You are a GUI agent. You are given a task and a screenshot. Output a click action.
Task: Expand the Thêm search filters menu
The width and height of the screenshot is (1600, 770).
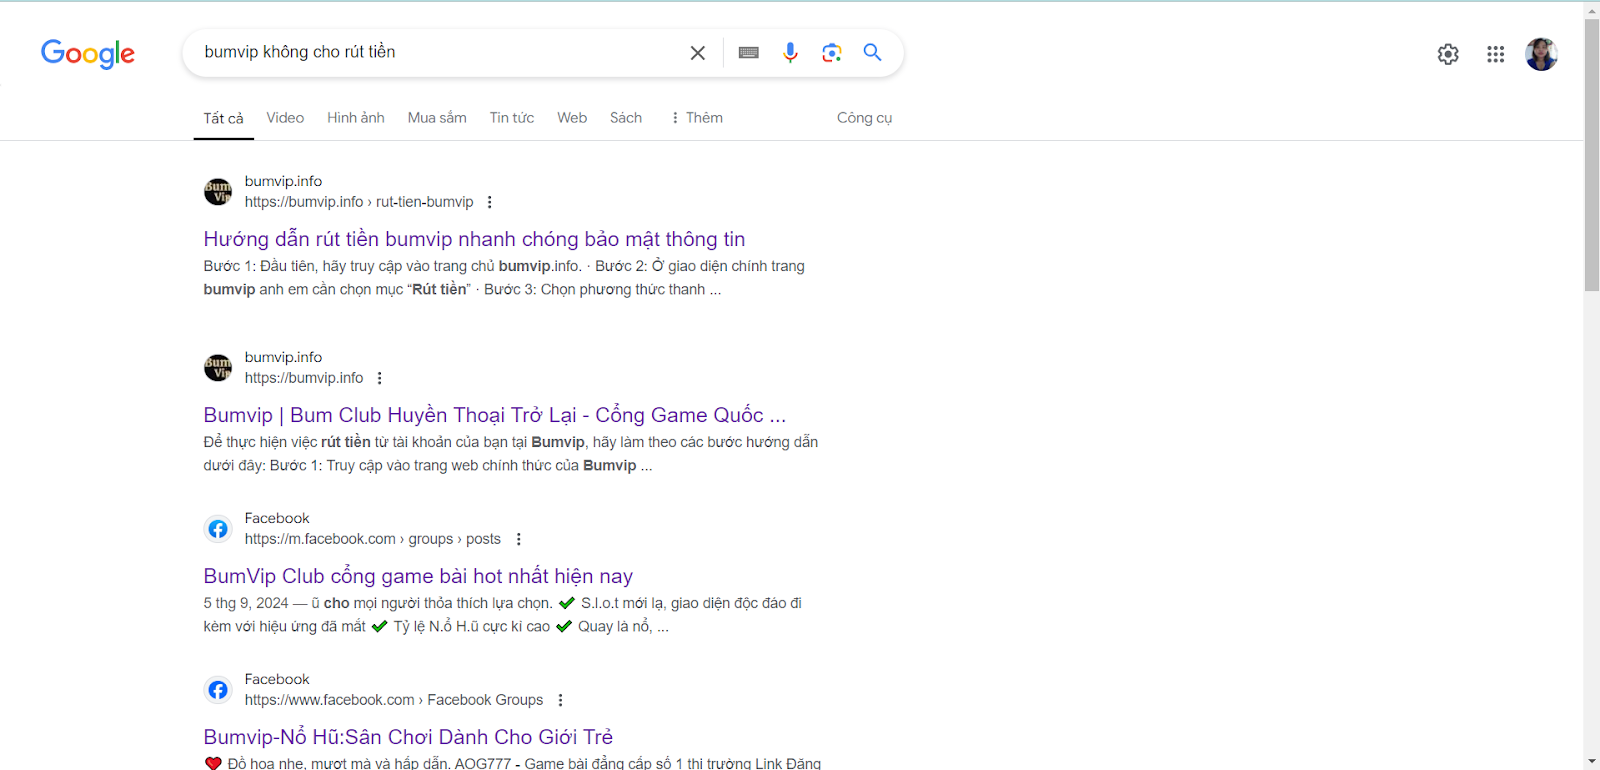coord(696,118)
